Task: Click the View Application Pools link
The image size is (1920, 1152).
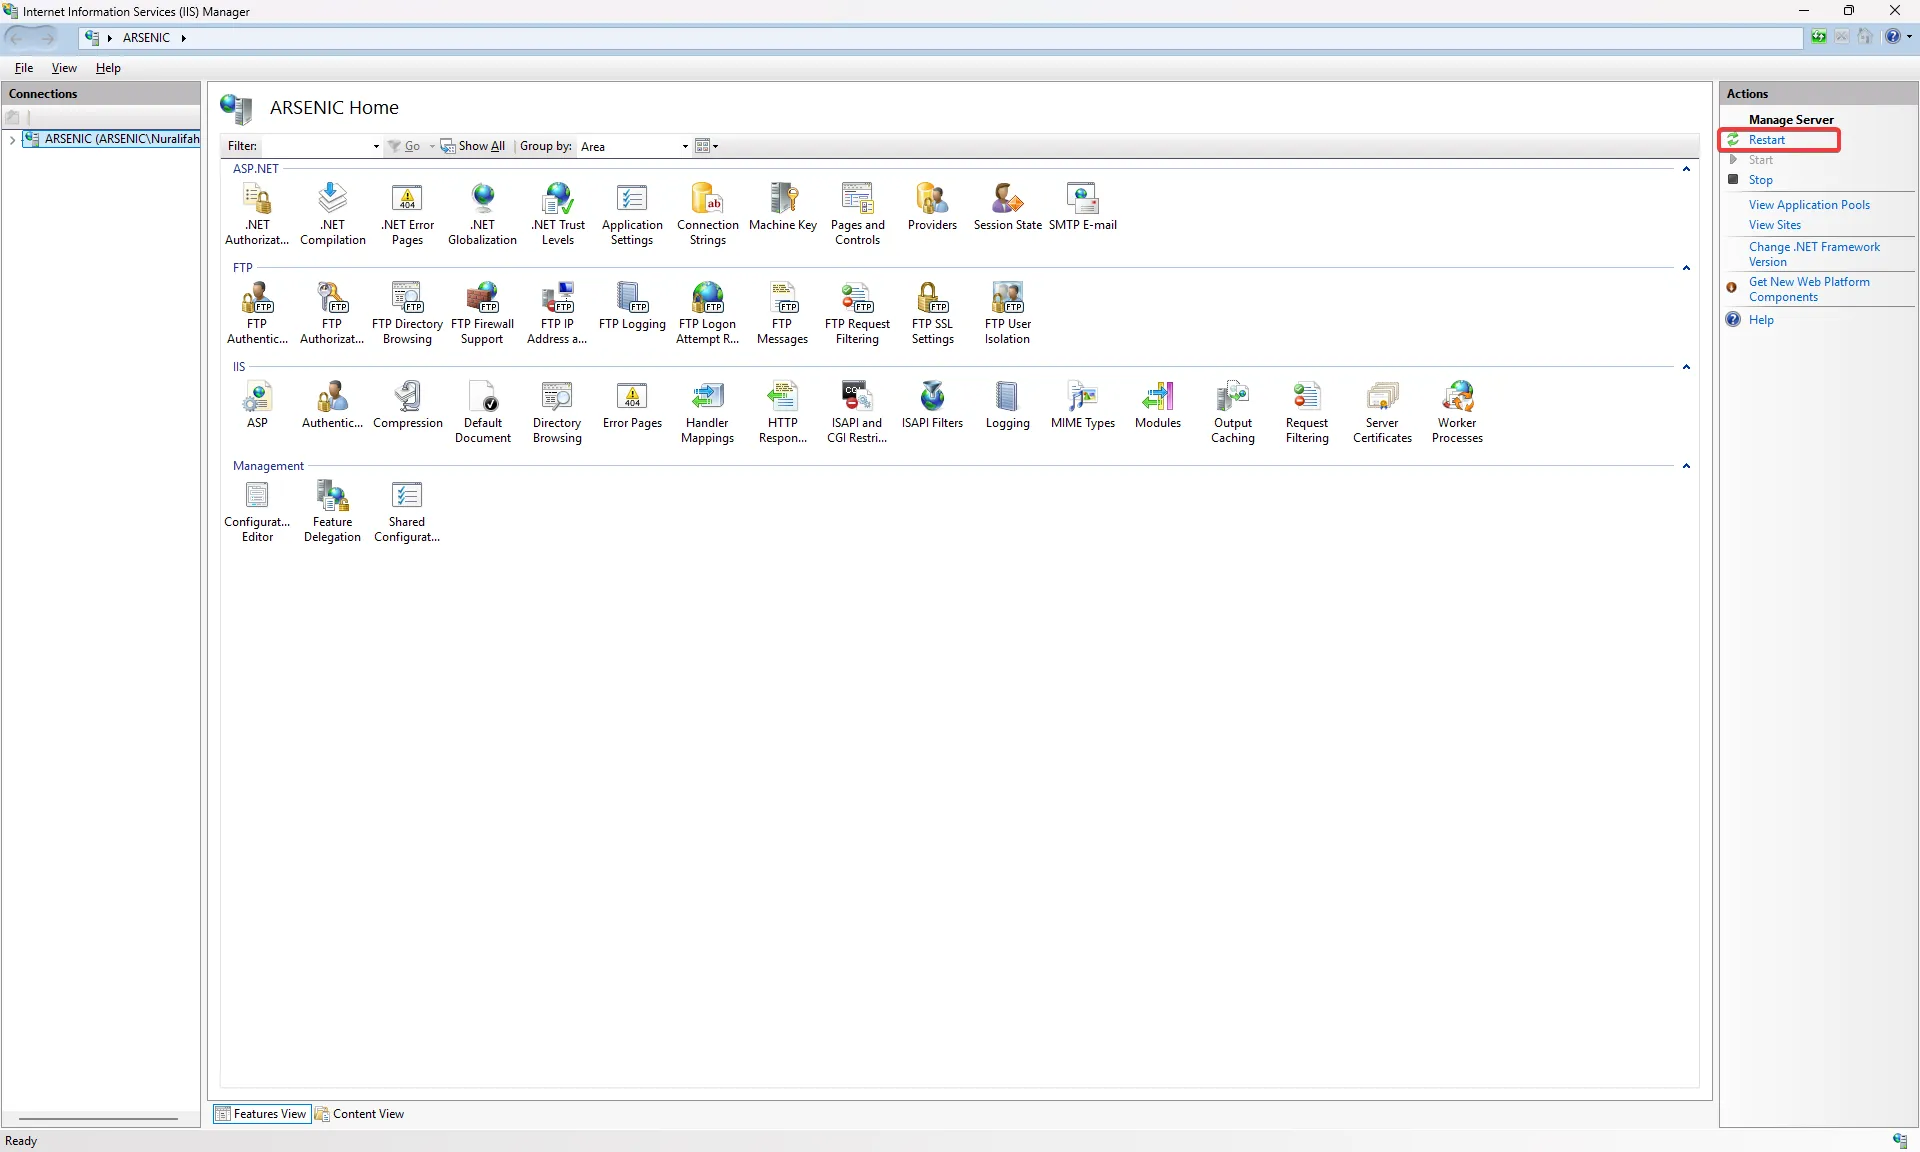Action: 1808,205
